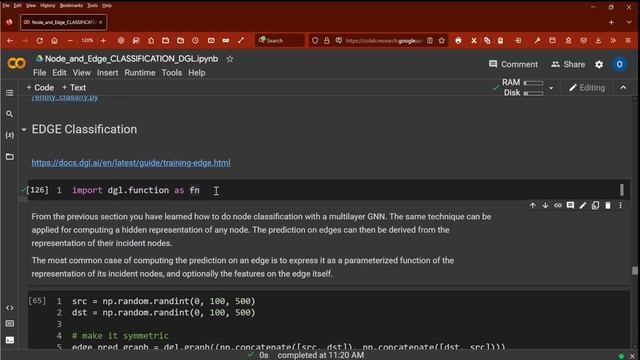Open the File menu
Screen dimensions: 640x360
[x=39, y=73]
